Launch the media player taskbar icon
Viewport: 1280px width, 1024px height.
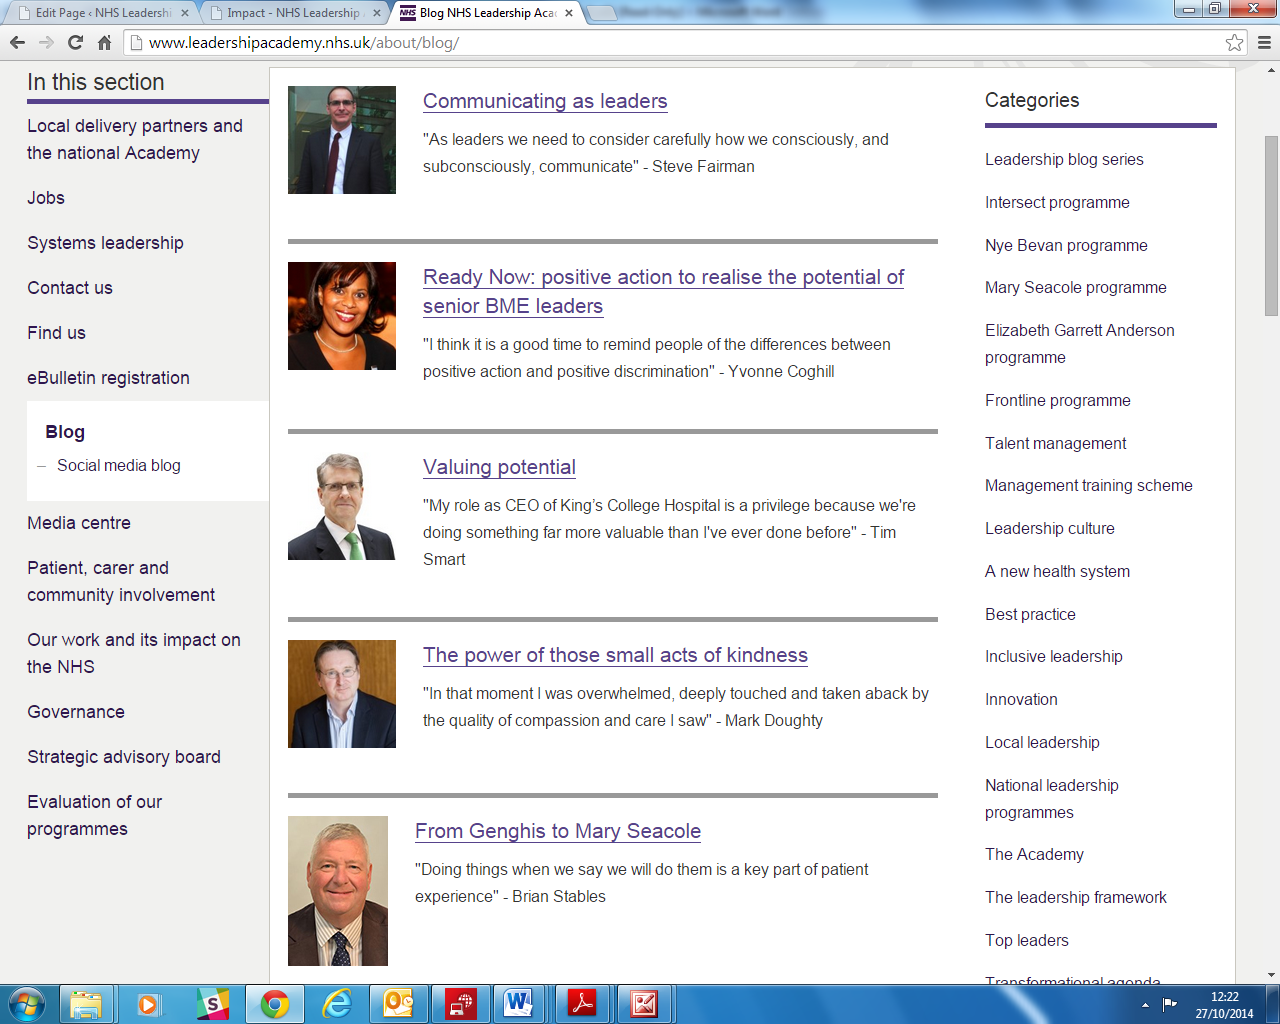[148, 1004]
